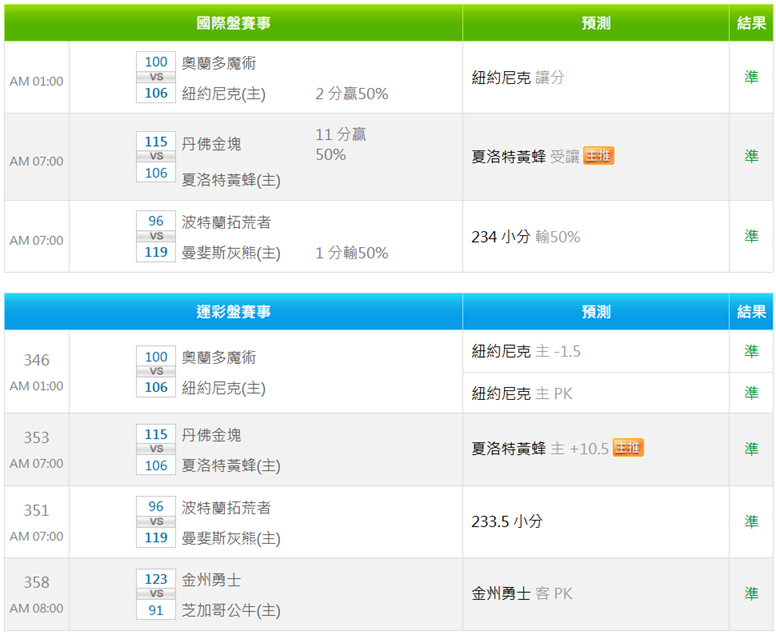Click score 96 in game 351 row
Viewport: 776px width, 635px height.
[156, 506]
